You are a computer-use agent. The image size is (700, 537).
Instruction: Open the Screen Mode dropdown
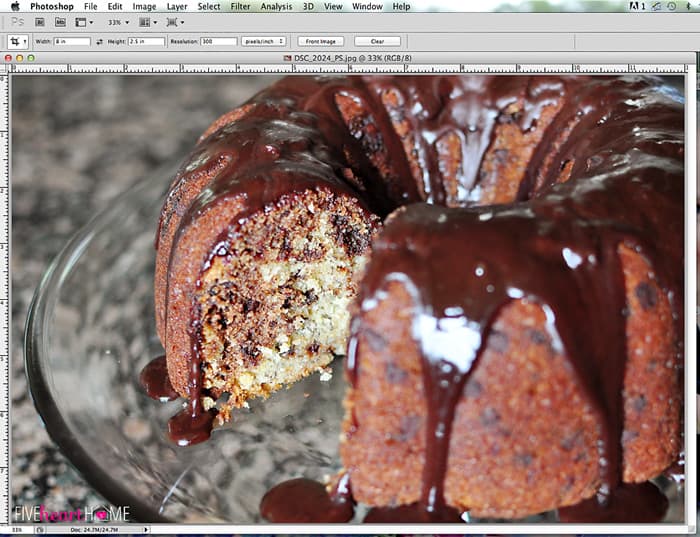pyautogui.click(x=175, y=22)
